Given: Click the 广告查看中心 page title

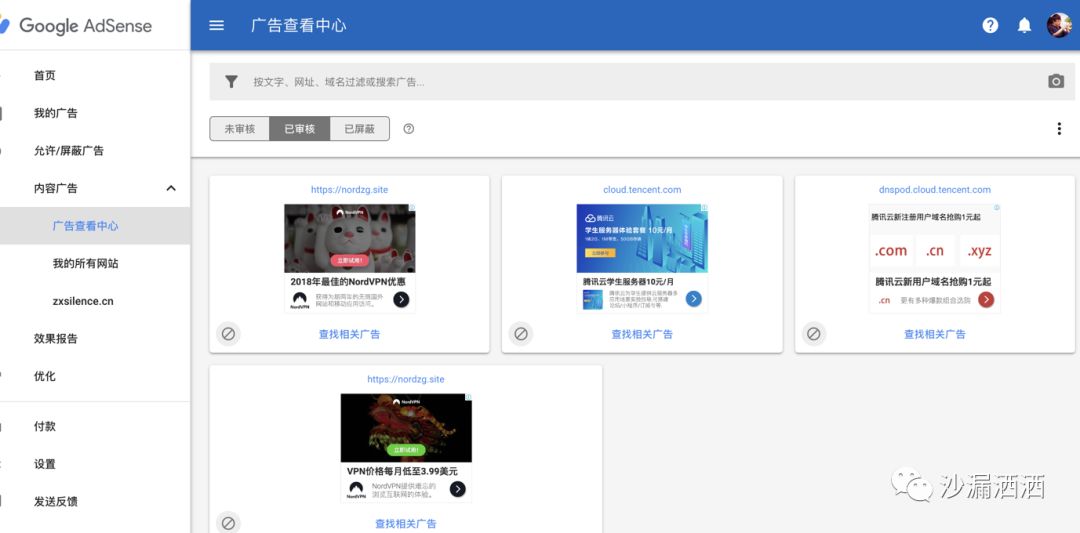Looking at the screenshot, I should click(x=298, y=25).
